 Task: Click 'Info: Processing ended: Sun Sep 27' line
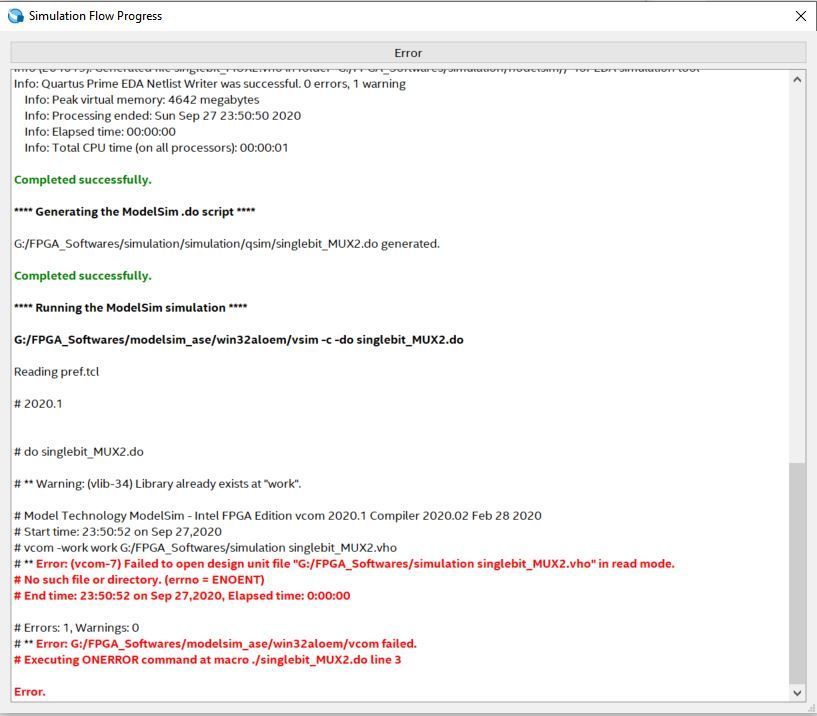(x=163, y=116)
